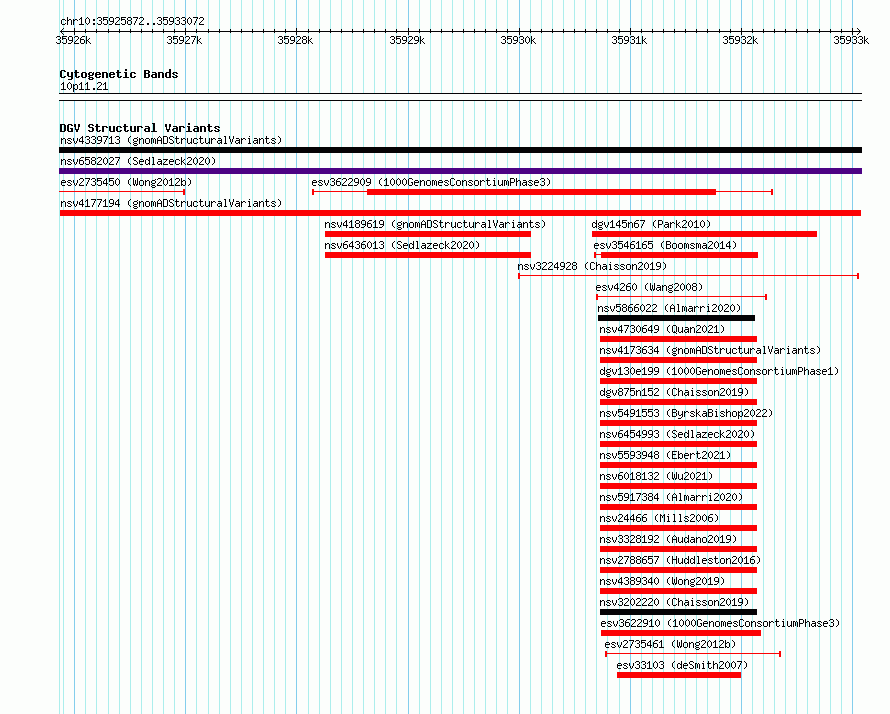Click the nsv4177194 gnomADStructuralVariants label
This screenshot has height=714, width=890.
pyautogui.click(x=171, y=203)
